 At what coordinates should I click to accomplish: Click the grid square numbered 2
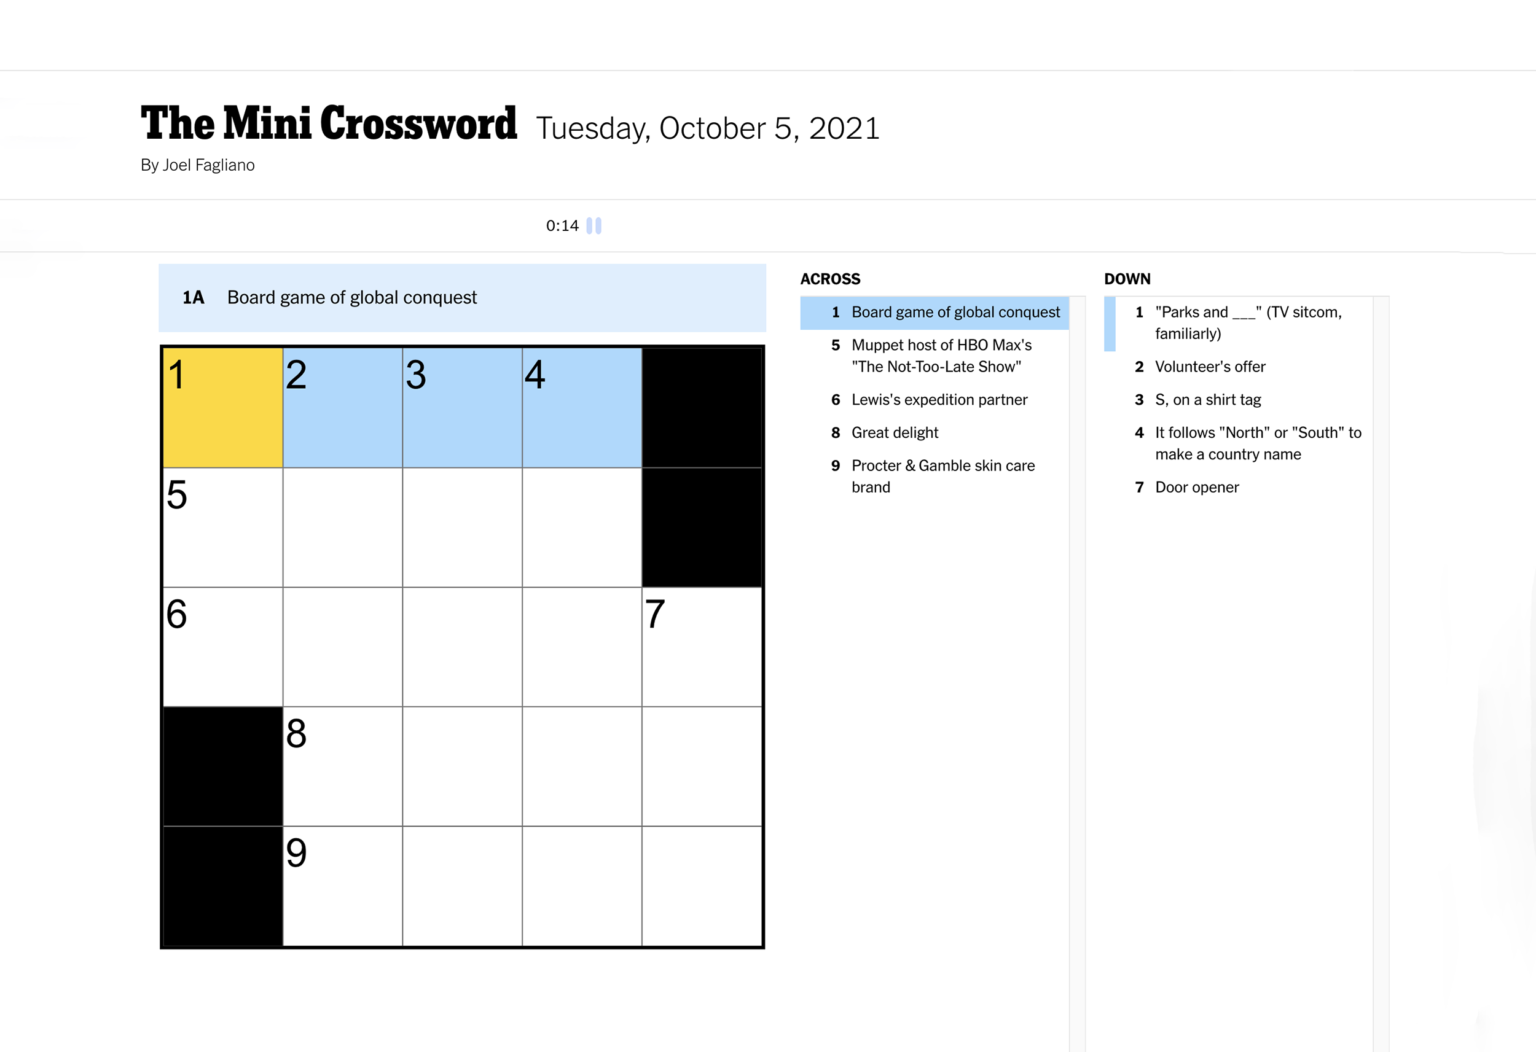pos(343,408)
